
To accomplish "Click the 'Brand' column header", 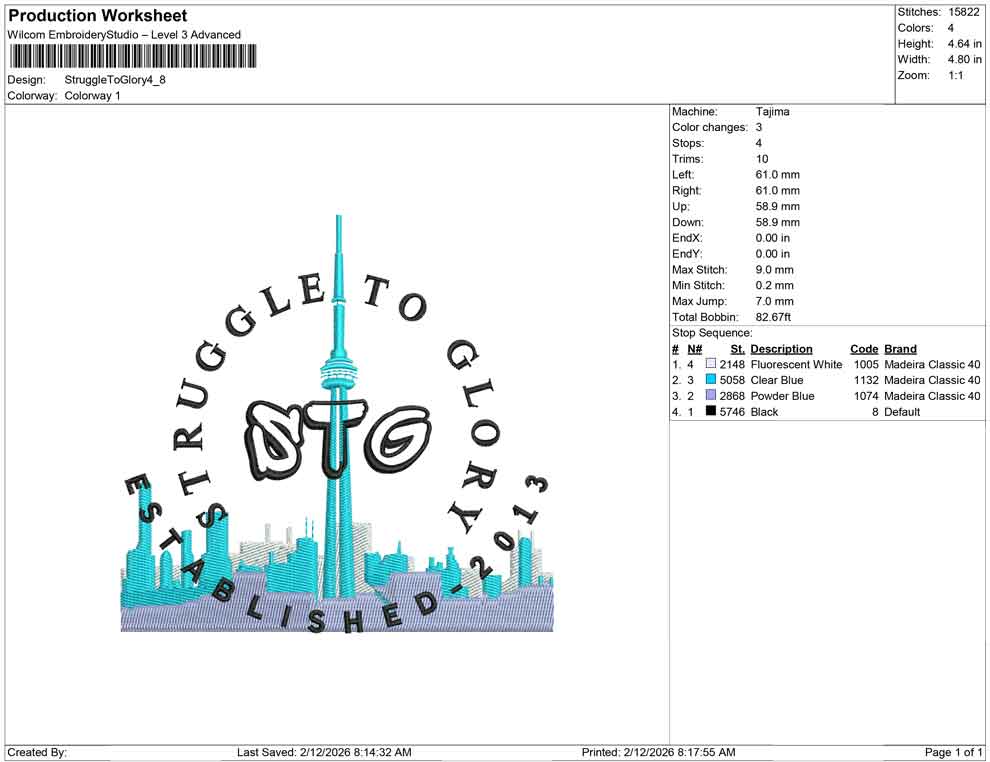I will coord(900,348).
